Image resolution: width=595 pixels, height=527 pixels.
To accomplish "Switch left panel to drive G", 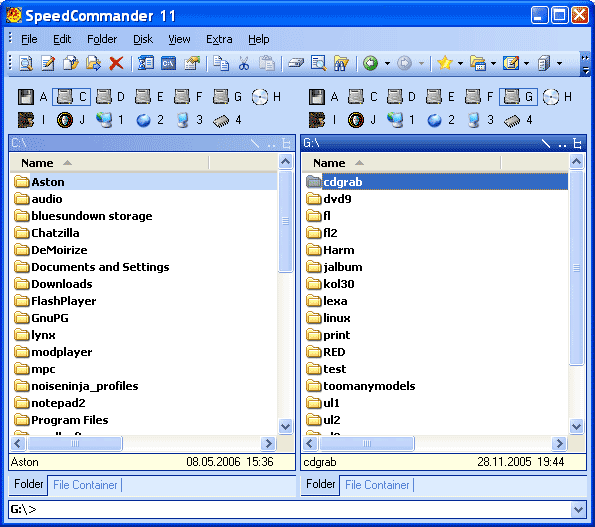I will click(227, 97).
